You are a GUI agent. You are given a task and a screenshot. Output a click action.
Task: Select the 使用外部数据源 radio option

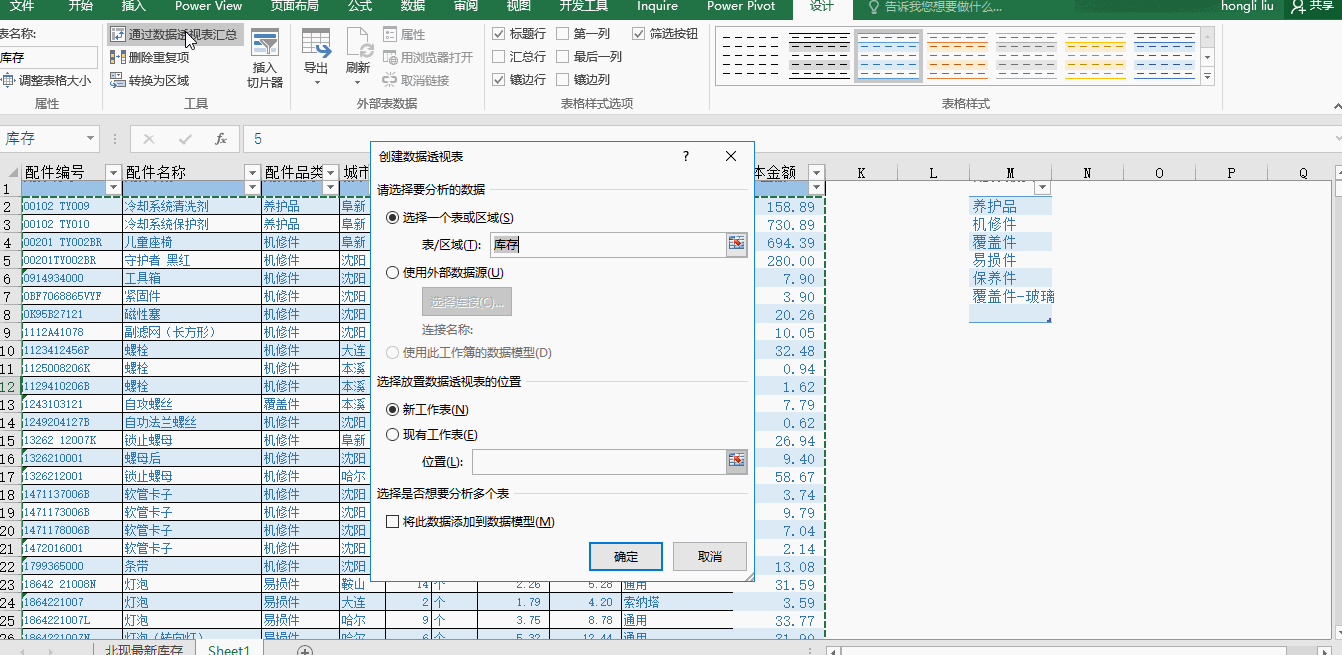392,272
